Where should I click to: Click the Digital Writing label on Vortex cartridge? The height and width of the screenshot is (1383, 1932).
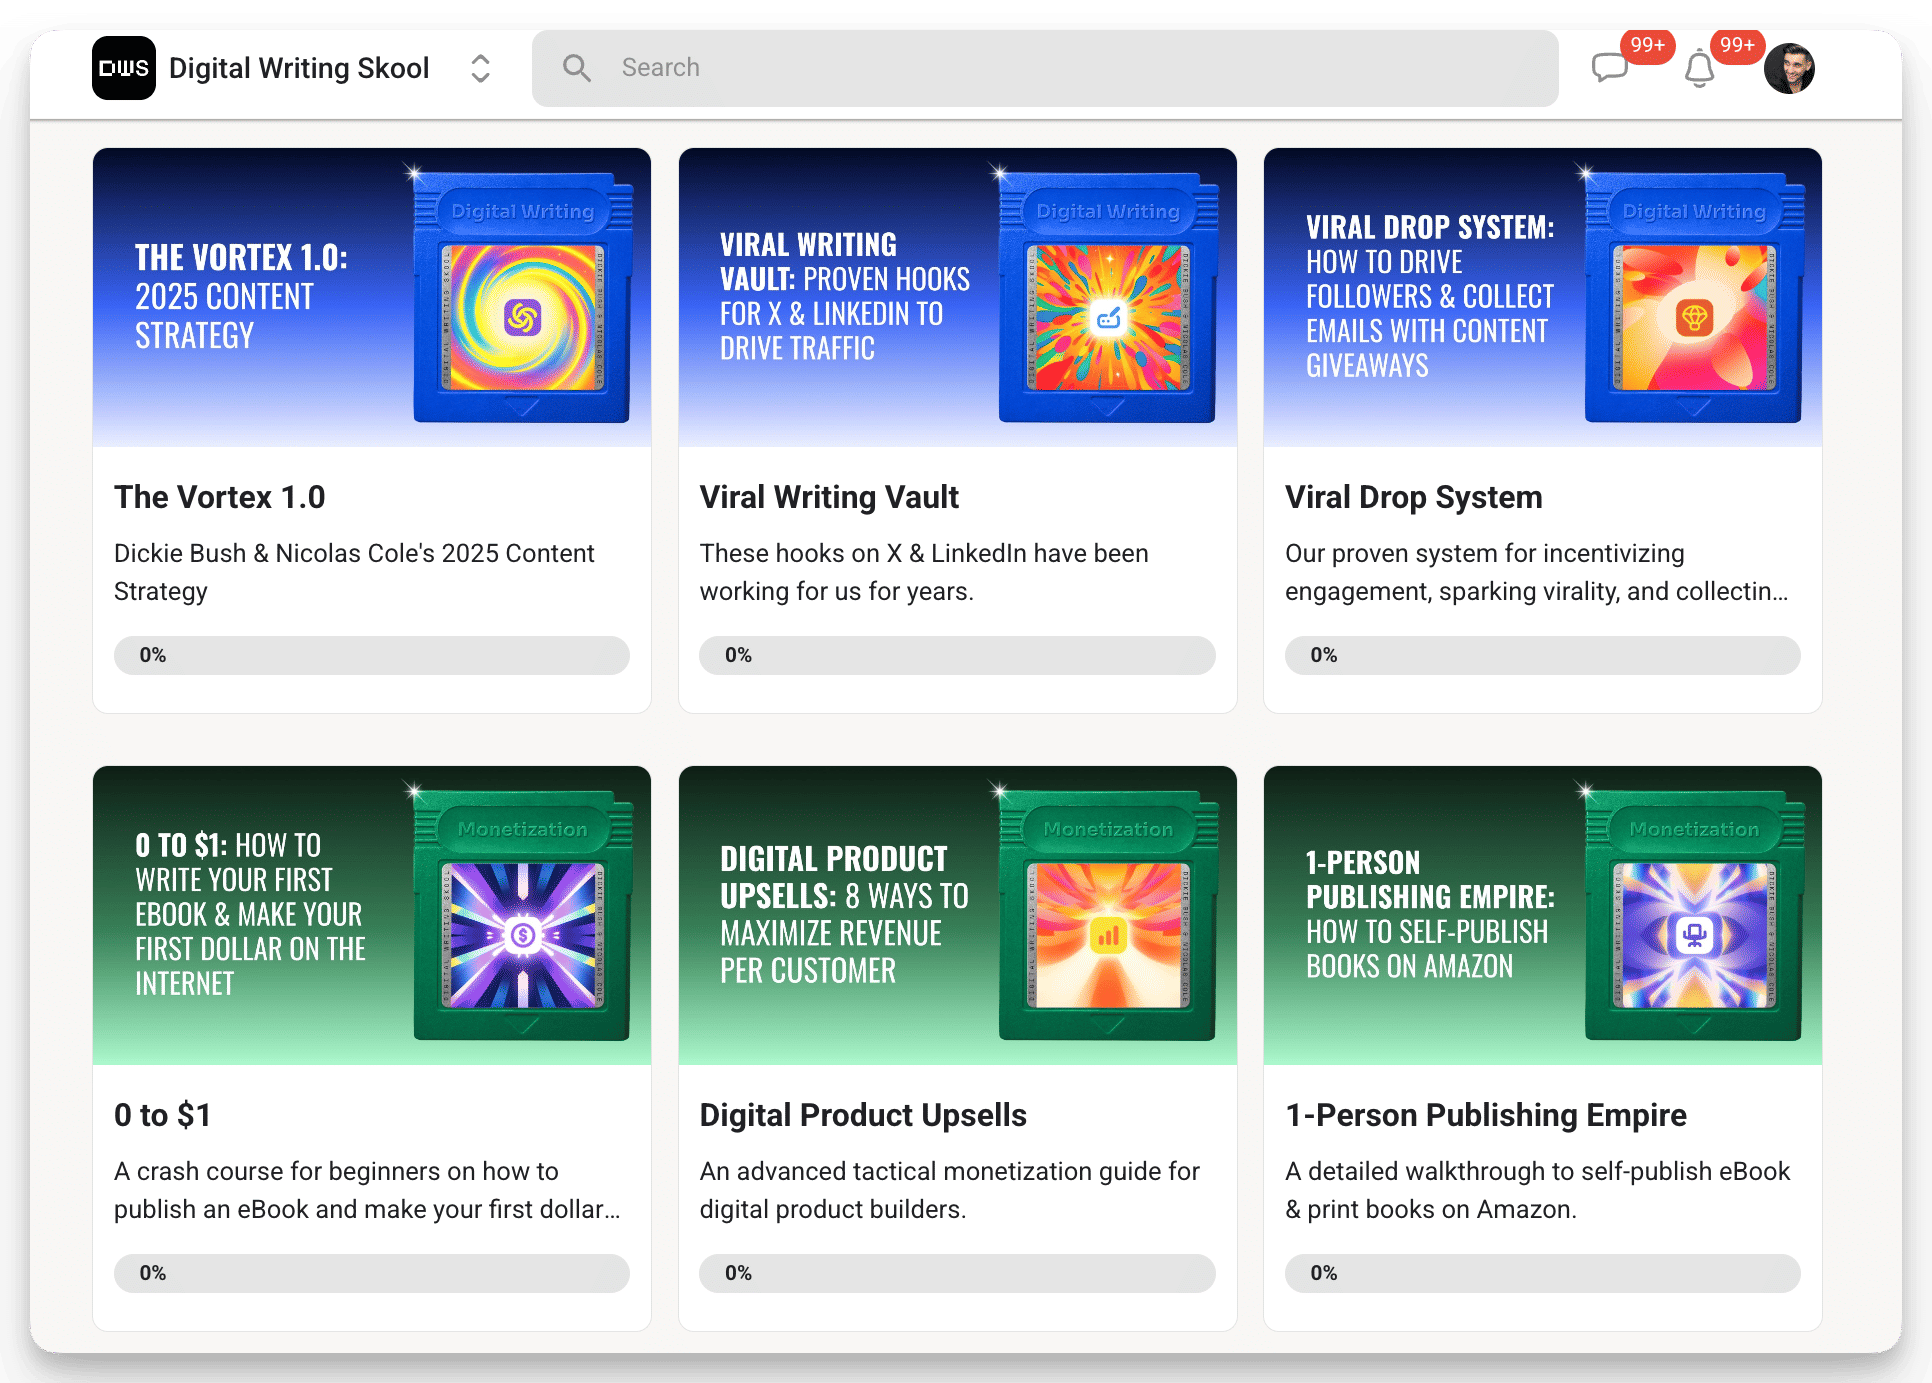[523, 211]
